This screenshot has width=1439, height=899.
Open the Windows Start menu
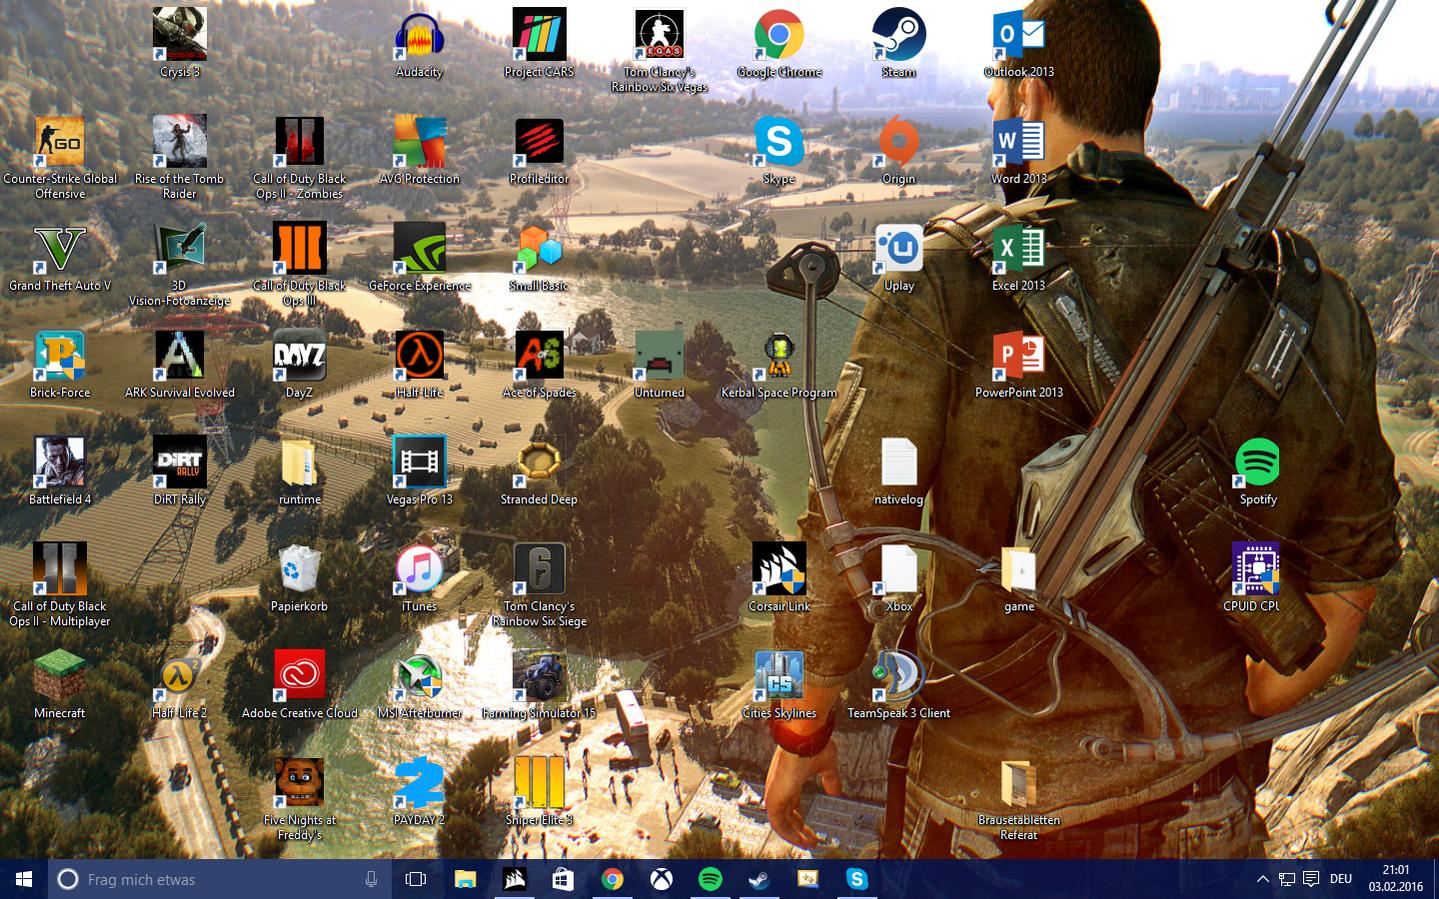coord(24,879)
